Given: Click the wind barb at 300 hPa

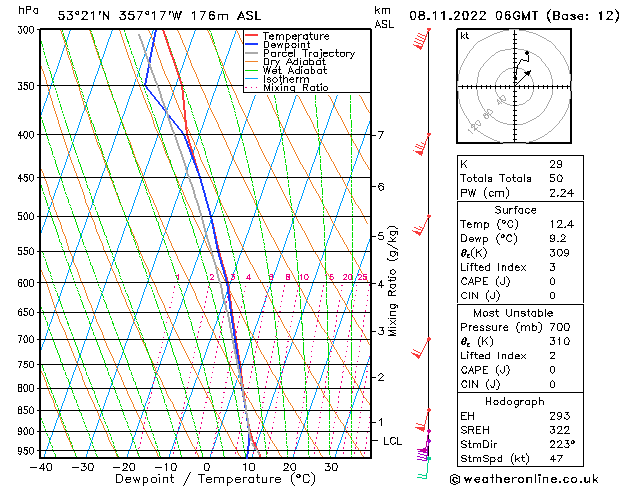Looking at the screenshot, I should [422, 39].
